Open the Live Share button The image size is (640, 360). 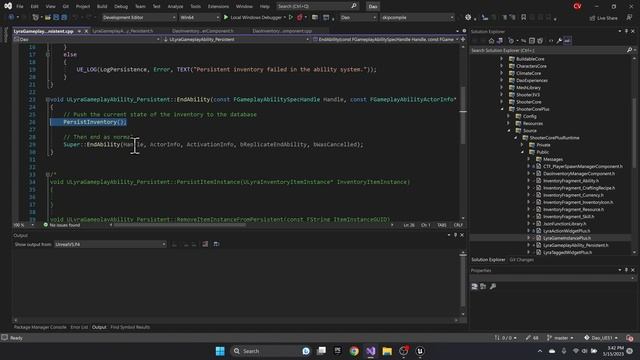[604, 18]
